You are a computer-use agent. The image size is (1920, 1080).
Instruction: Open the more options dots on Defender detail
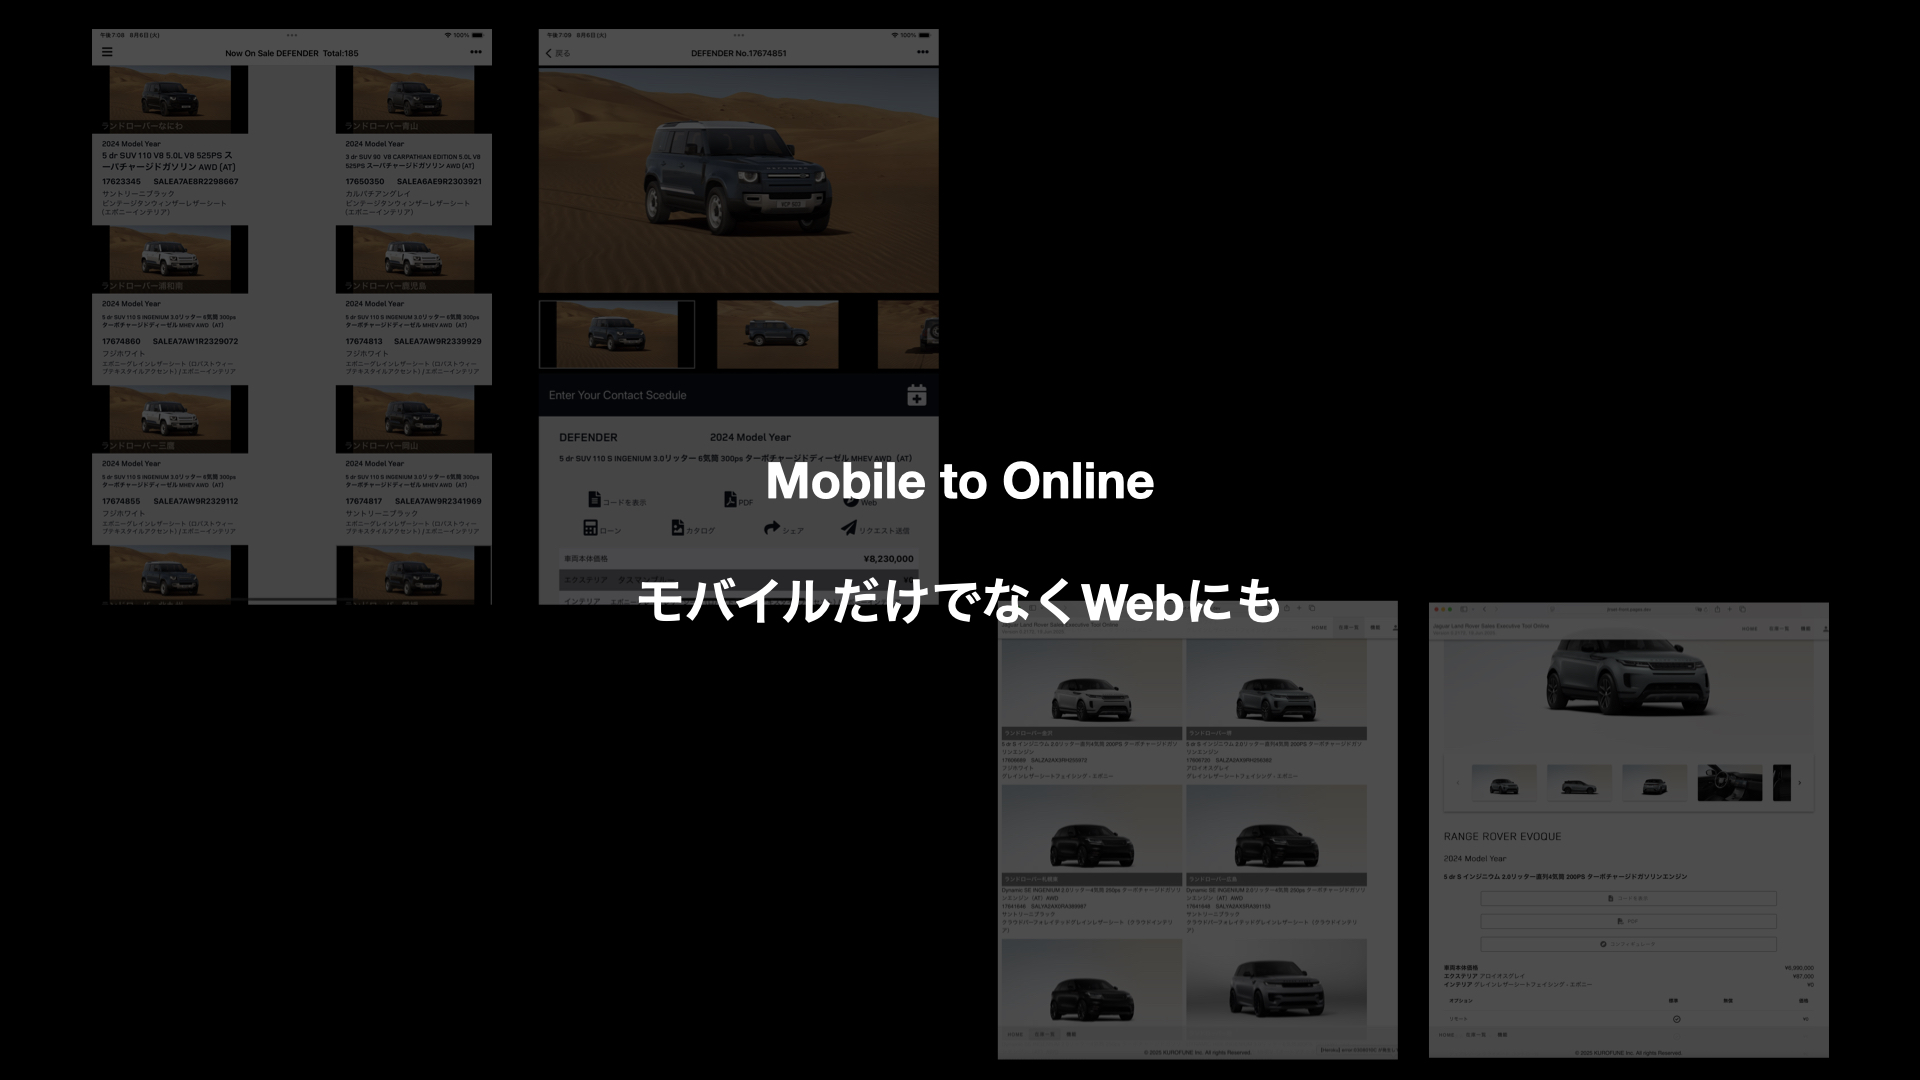coord(922,53)
